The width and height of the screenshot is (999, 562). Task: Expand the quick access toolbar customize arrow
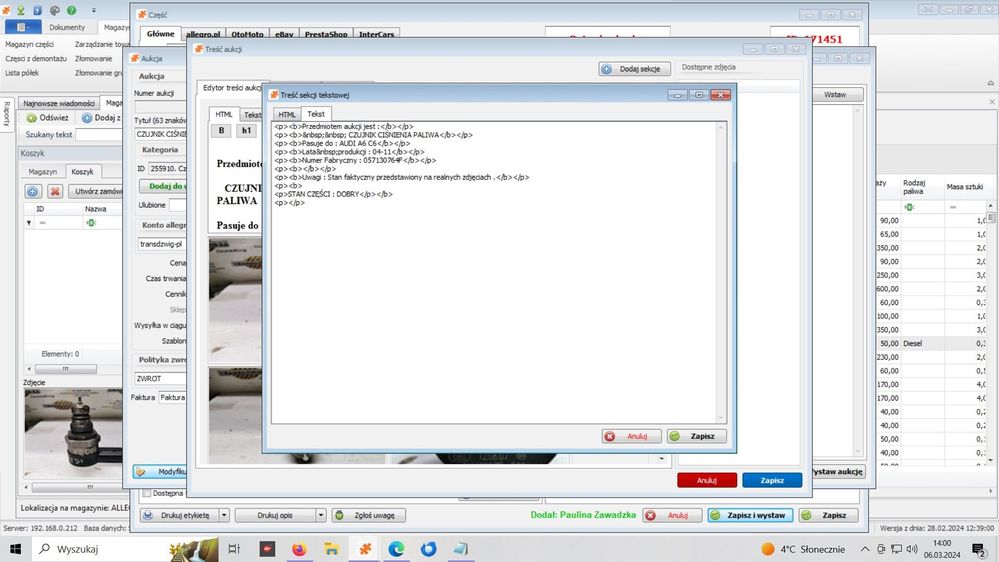(x=94, y=10)
